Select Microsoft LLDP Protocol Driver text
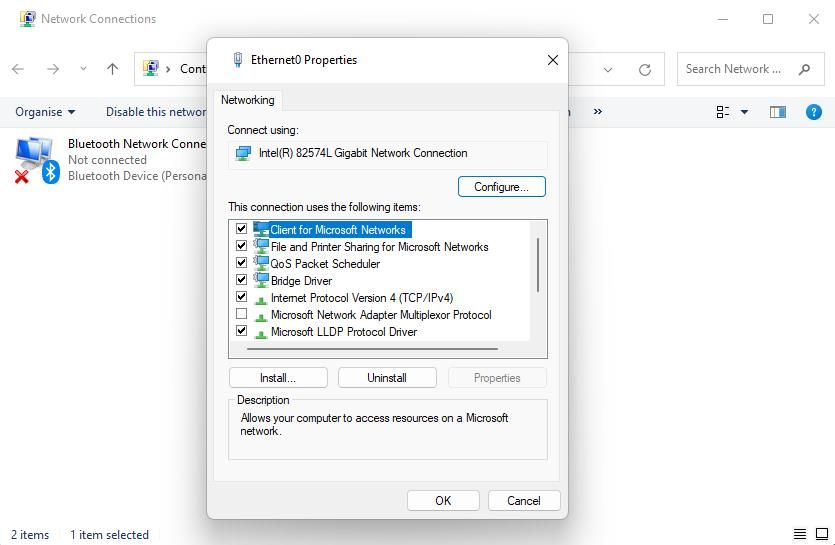 click(x=344, y=332)
